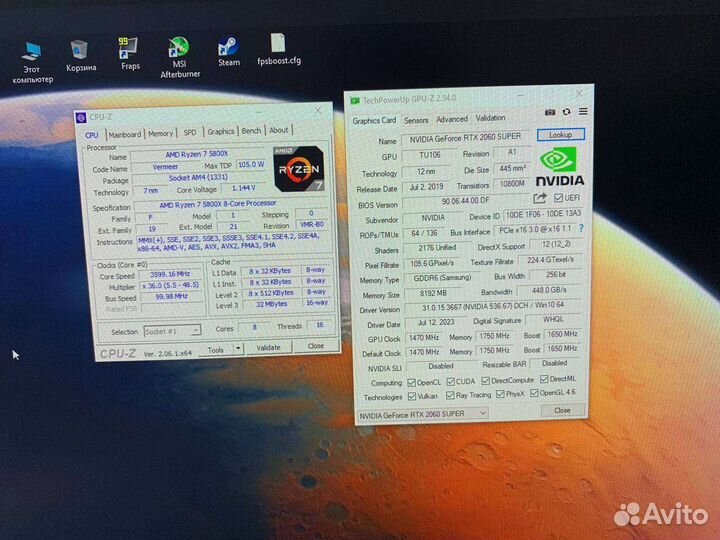Select the fpsboost.cfg file icon

tap(278, 44)
